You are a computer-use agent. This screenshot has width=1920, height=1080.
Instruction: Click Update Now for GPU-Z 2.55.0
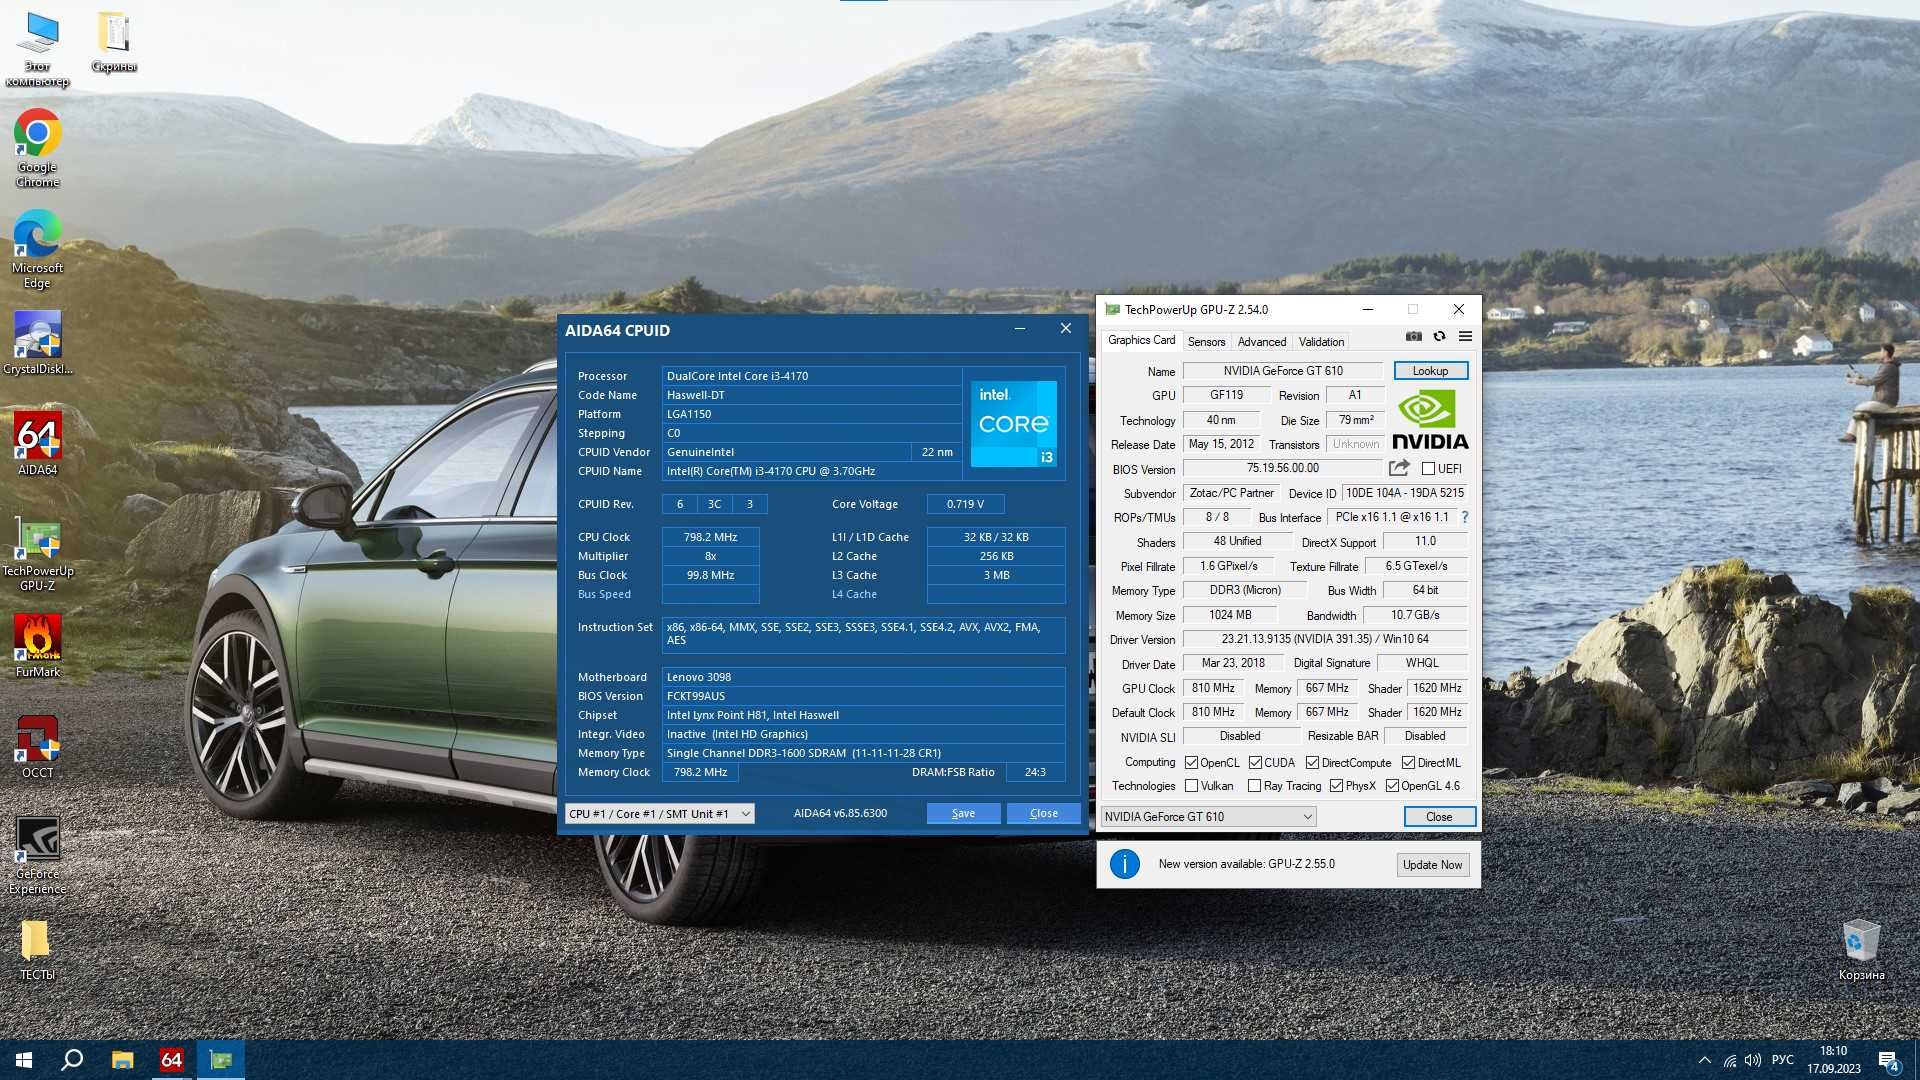1432,865
